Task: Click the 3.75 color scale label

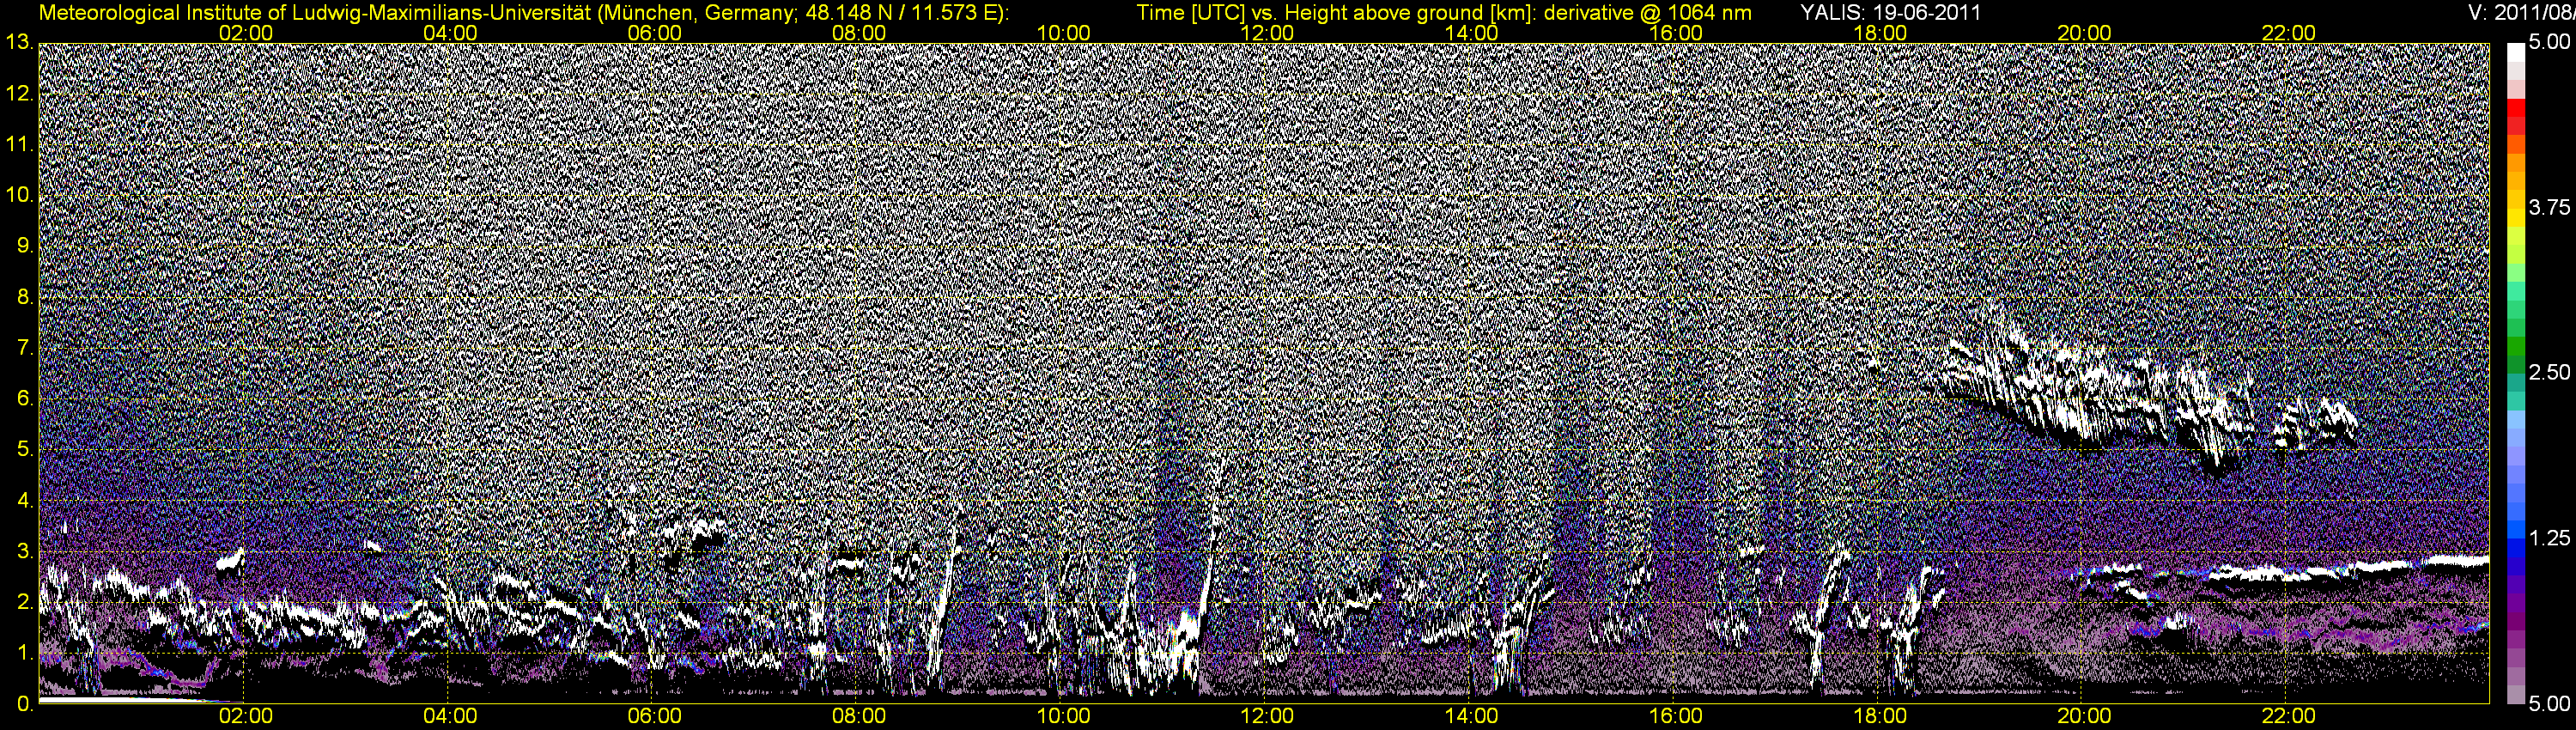Action: [x=2551, y=207]
